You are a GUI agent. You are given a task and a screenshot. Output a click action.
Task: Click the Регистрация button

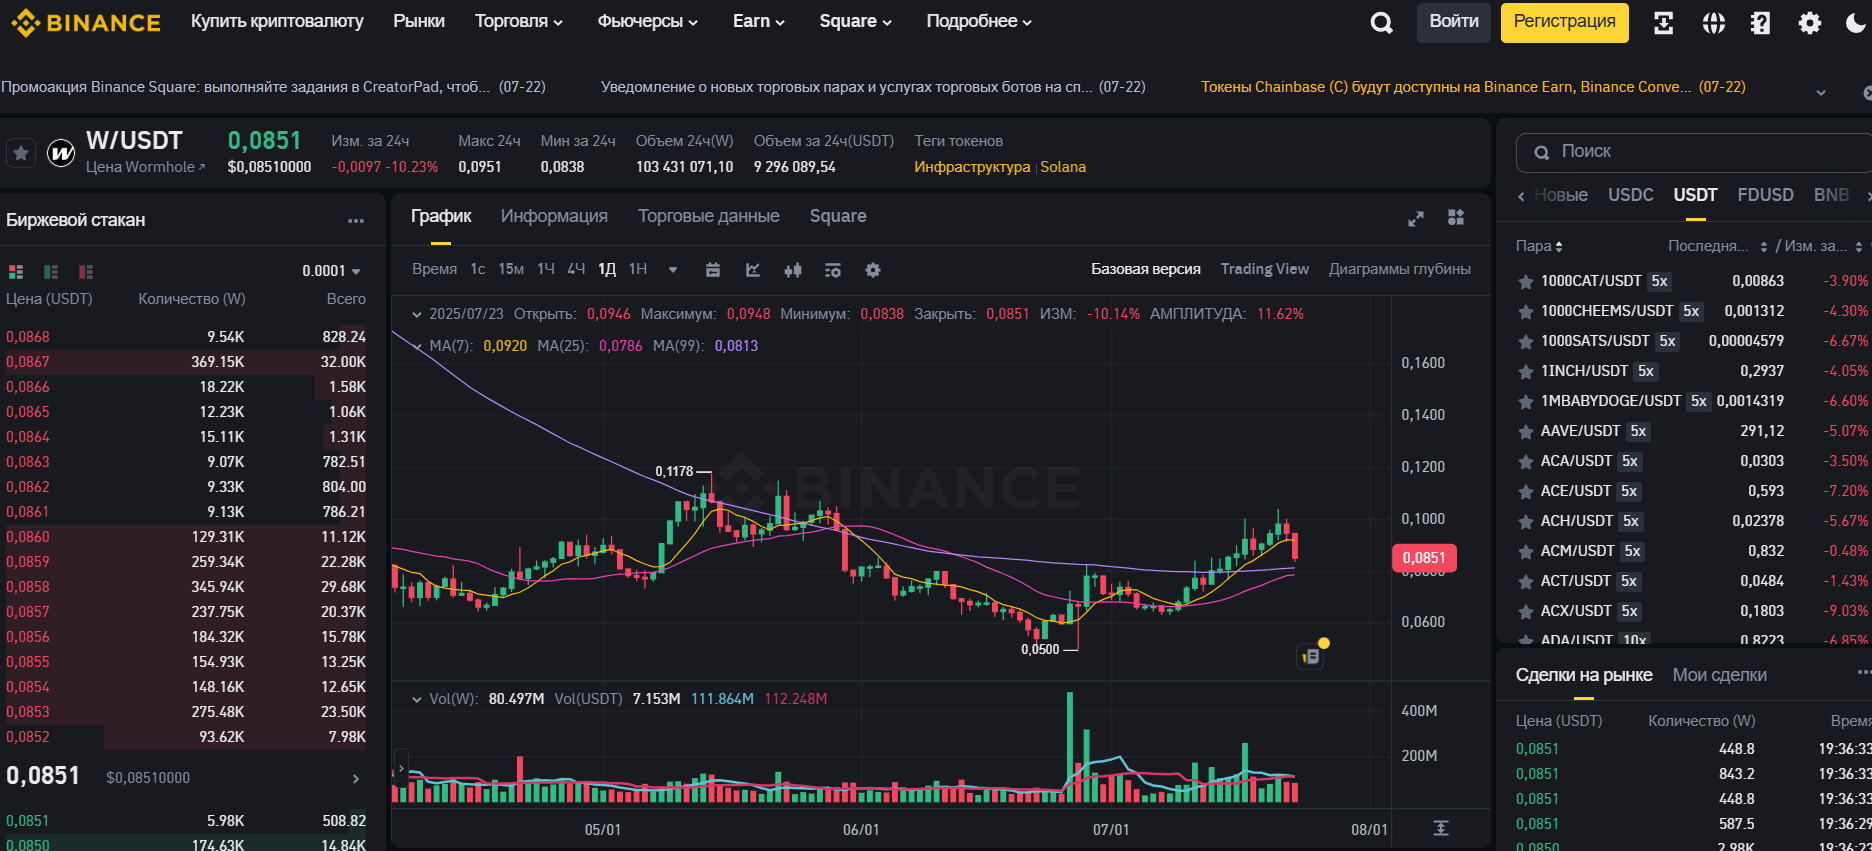[x=1564, y=22]
